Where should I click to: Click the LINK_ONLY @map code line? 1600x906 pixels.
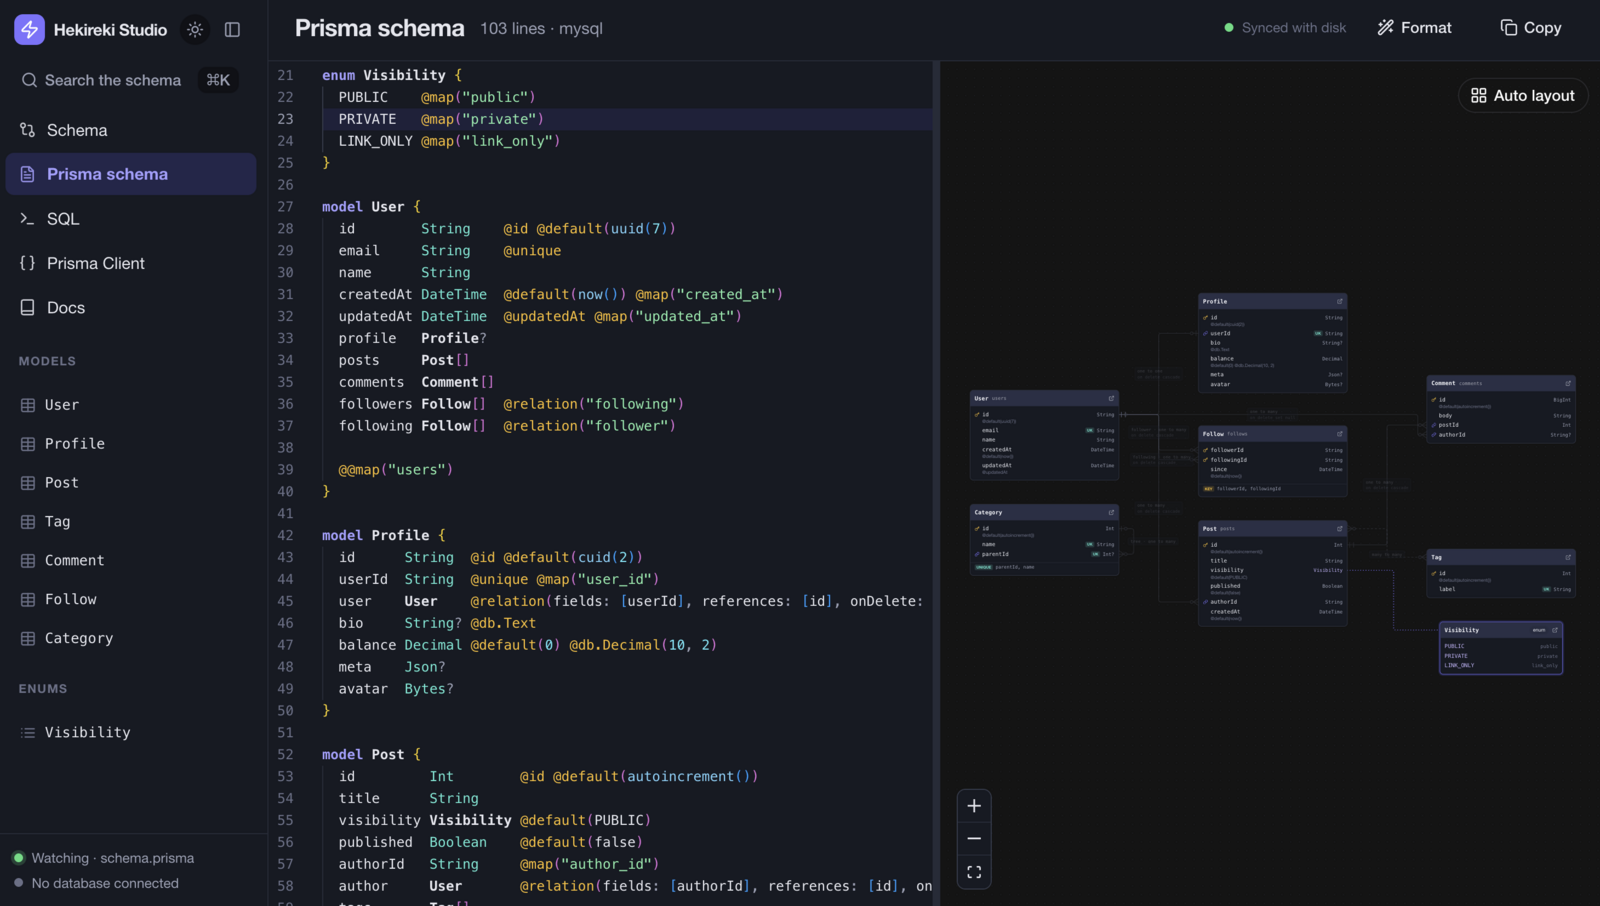click(449, 141)
